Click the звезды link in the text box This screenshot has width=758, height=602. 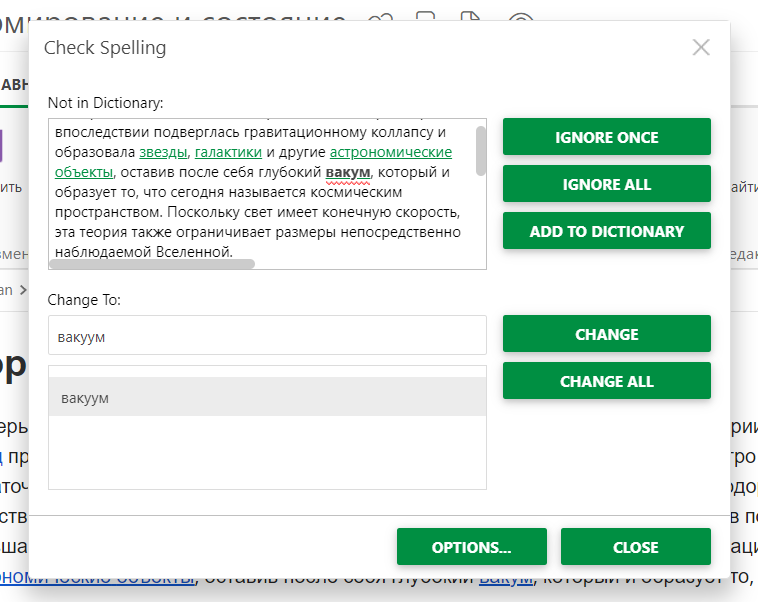pyautogui.click(x=163, y=152)
